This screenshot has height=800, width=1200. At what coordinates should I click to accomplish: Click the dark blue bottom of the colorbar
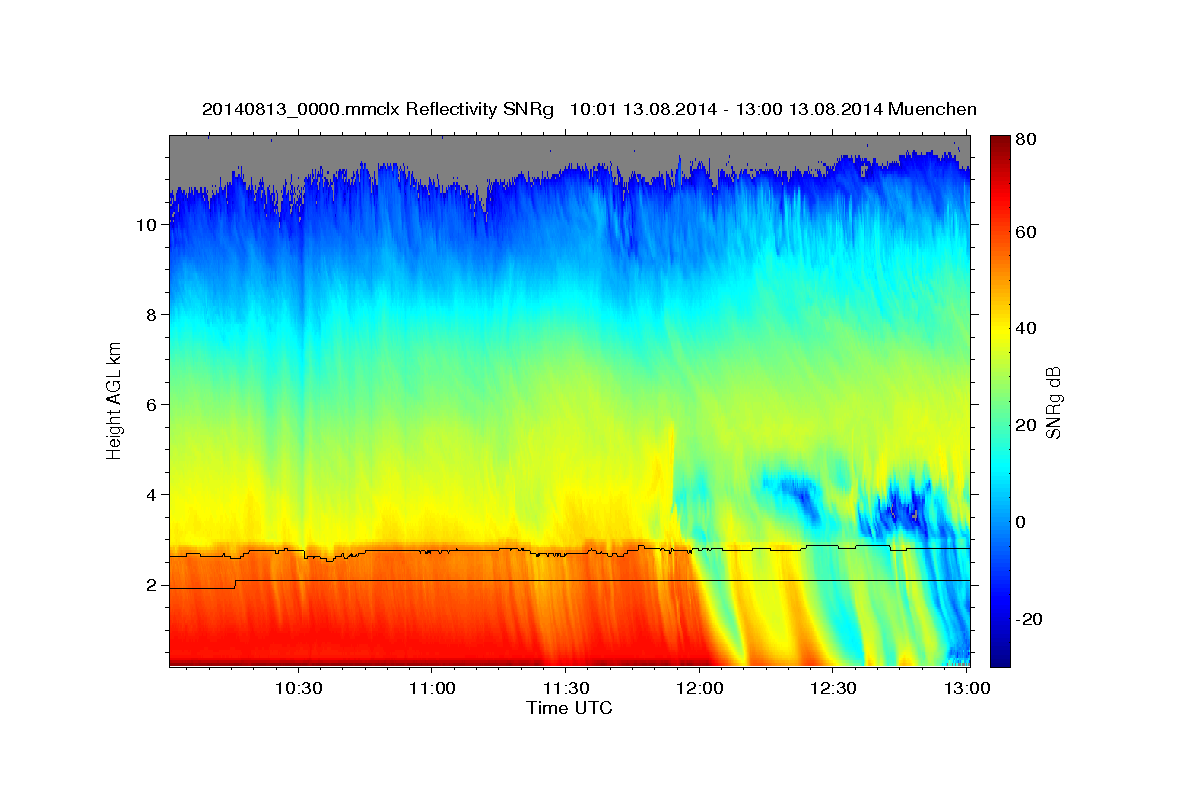pyautogui.click(x=1000, y=660)
